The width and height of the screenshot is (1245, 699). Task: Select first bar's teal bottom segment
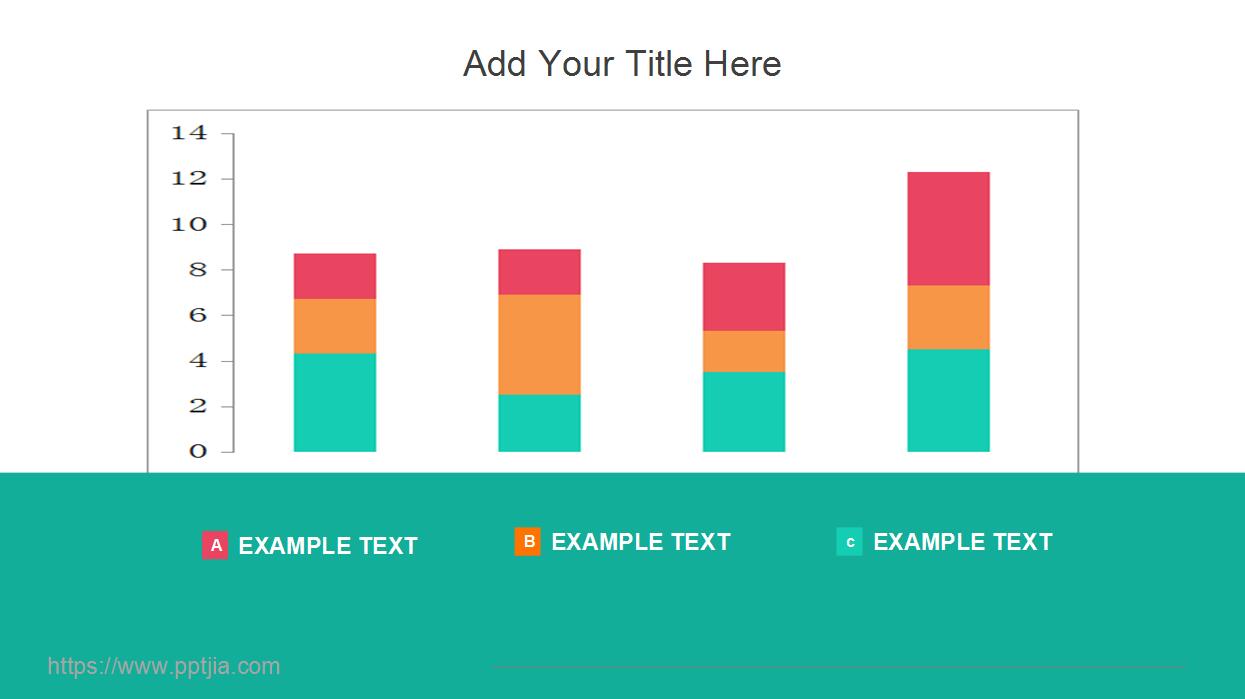335,402
